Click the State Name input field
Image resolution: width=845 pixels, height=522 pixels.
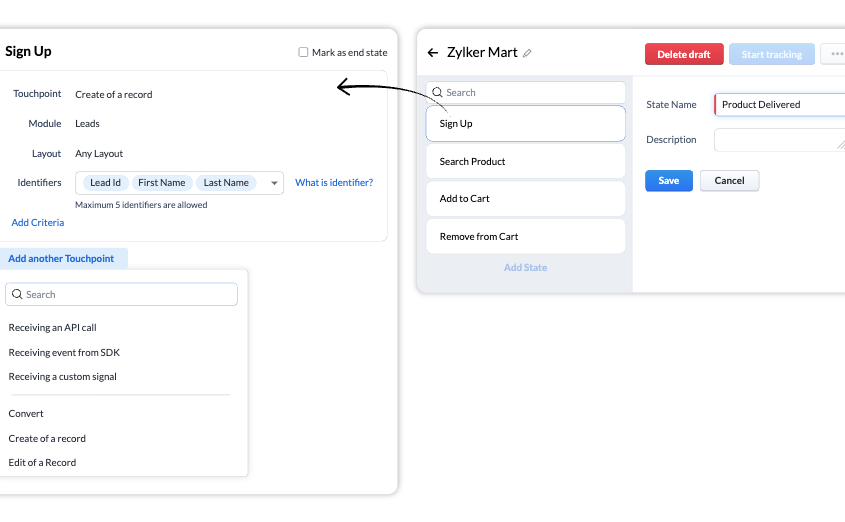(x=779, y=105)
